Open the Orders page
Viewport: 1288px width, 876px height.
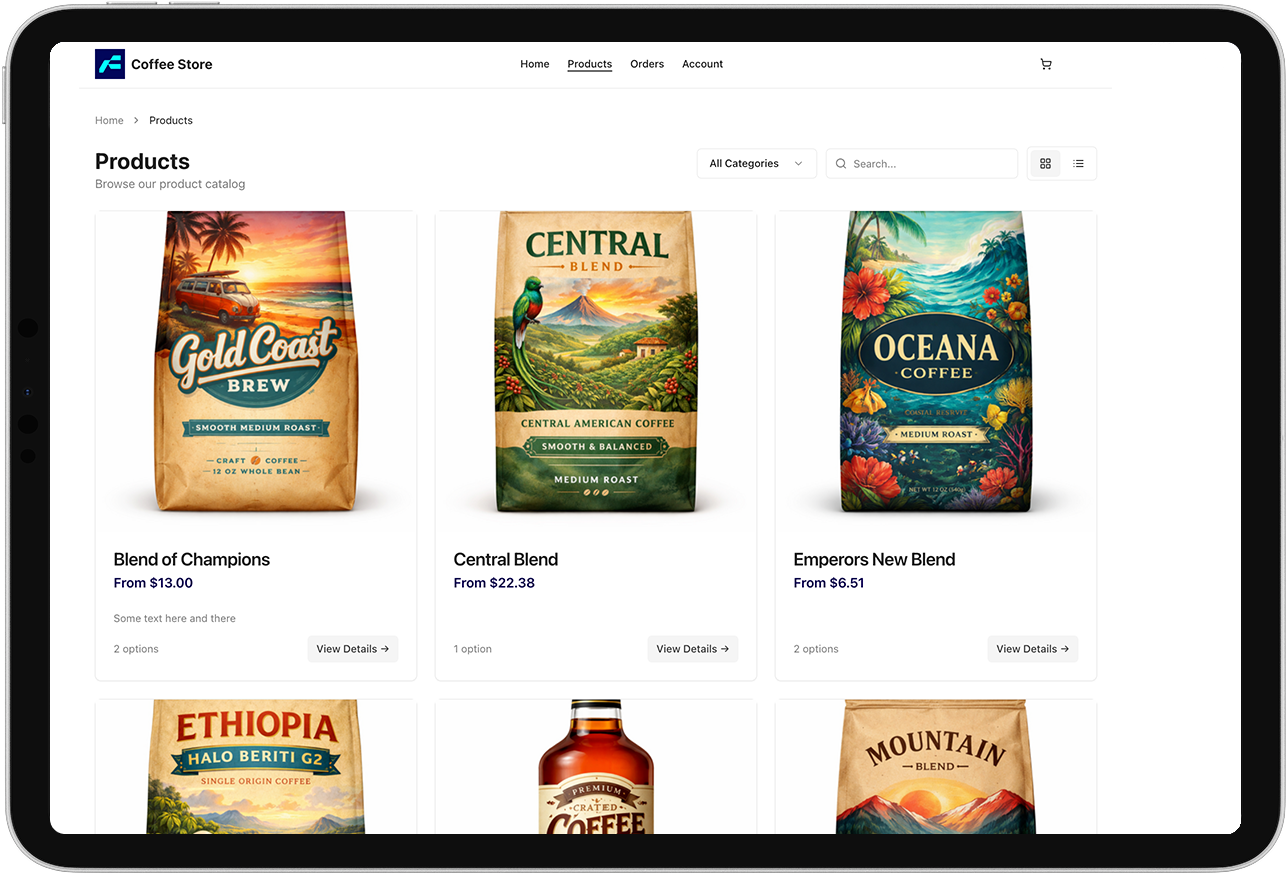coord(647,64)
